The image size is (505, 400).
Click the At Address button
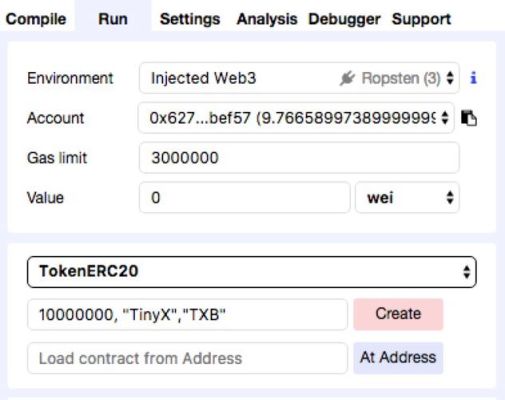pyautogui.click(x=398, y=358)
